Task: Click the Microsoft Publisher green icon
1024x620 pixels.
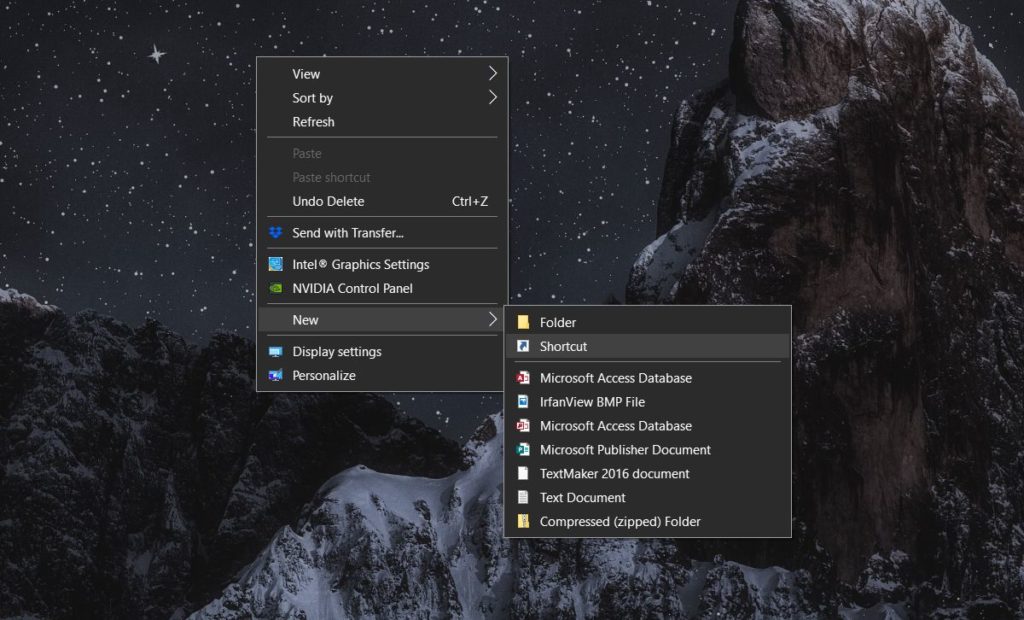Action: tap(522, 449)
